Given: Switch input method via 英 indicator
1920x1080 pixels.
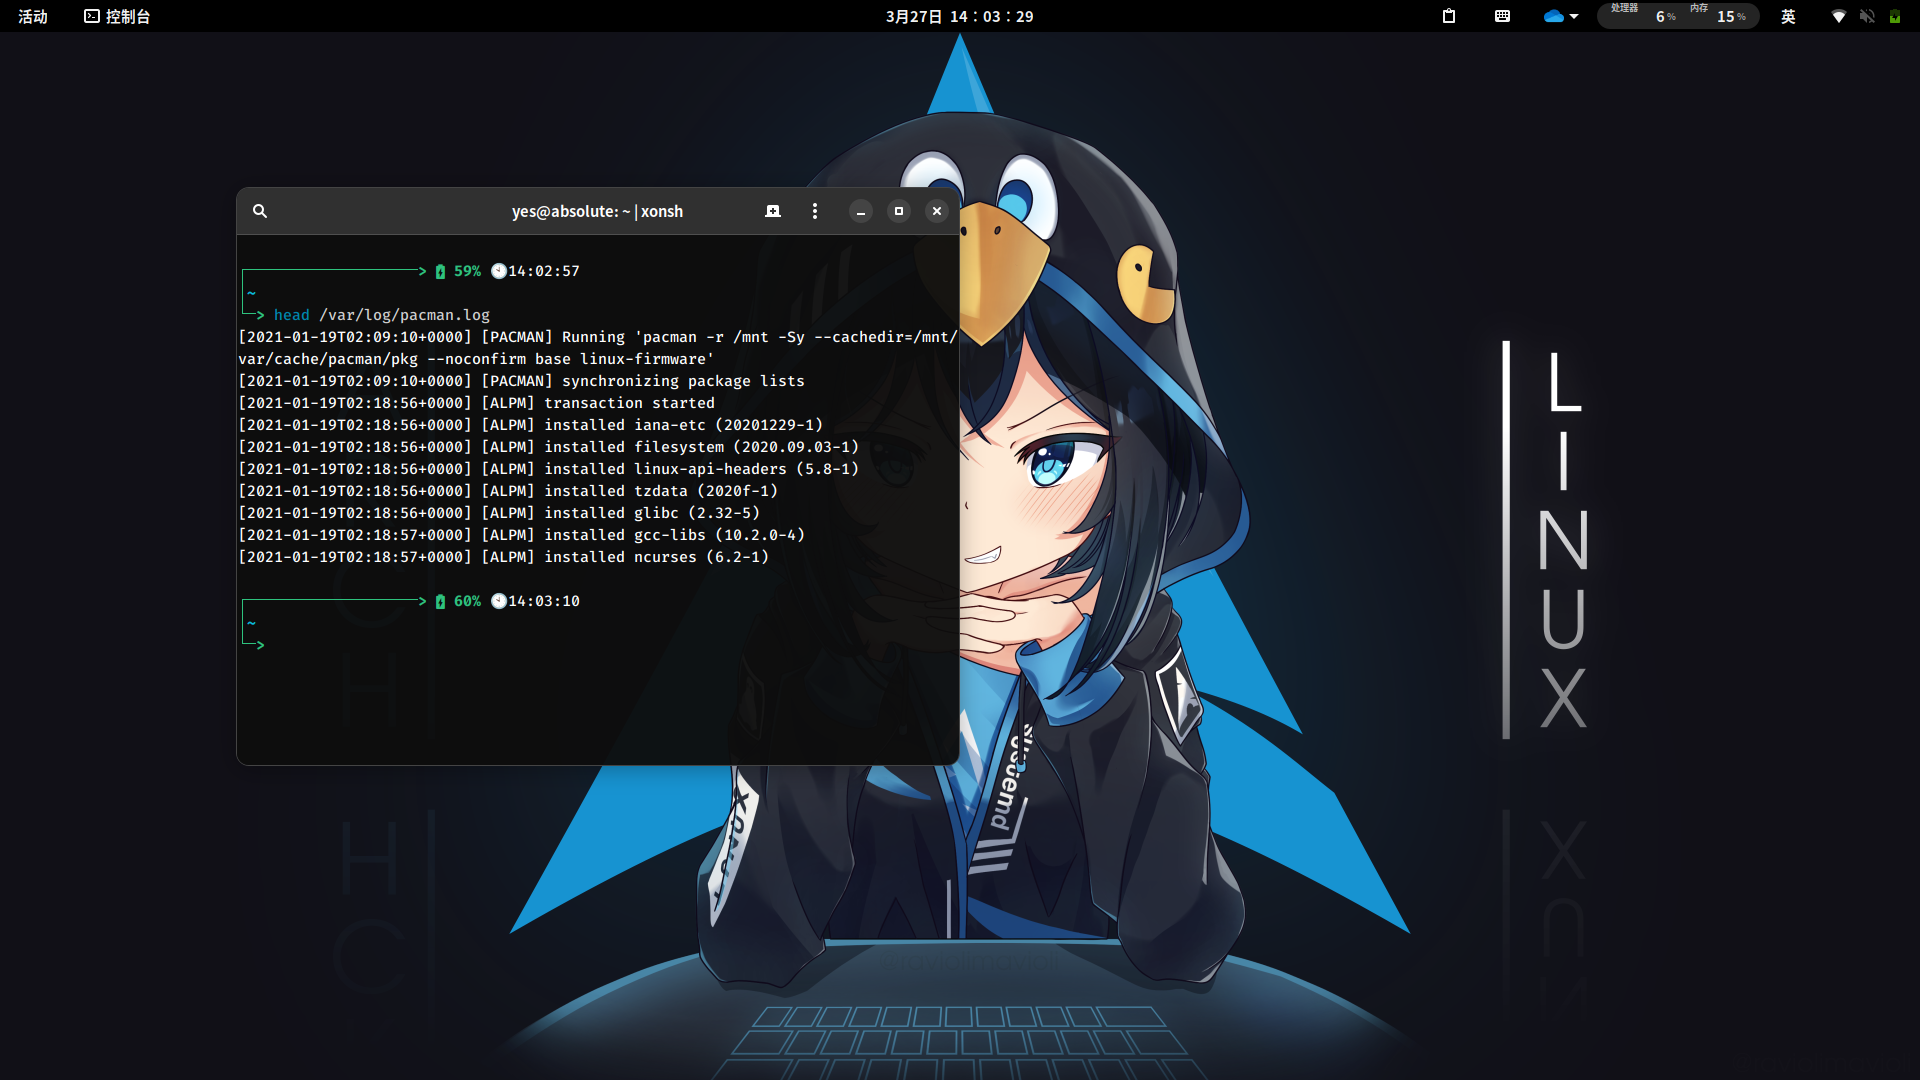Looking at the screenshot, I should coord(1788,16).
